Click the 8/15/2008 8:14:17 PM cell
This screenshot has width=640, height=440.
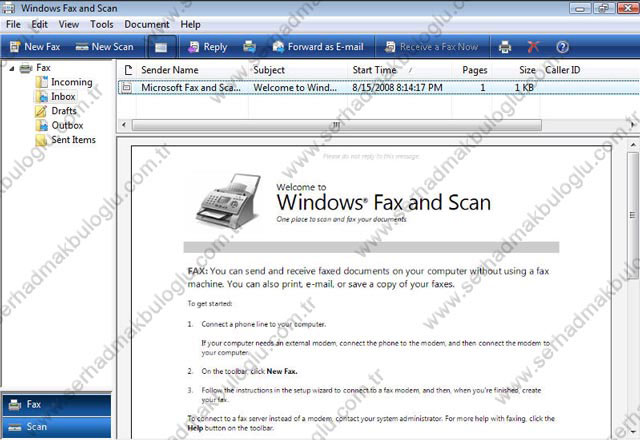(397, 87)
